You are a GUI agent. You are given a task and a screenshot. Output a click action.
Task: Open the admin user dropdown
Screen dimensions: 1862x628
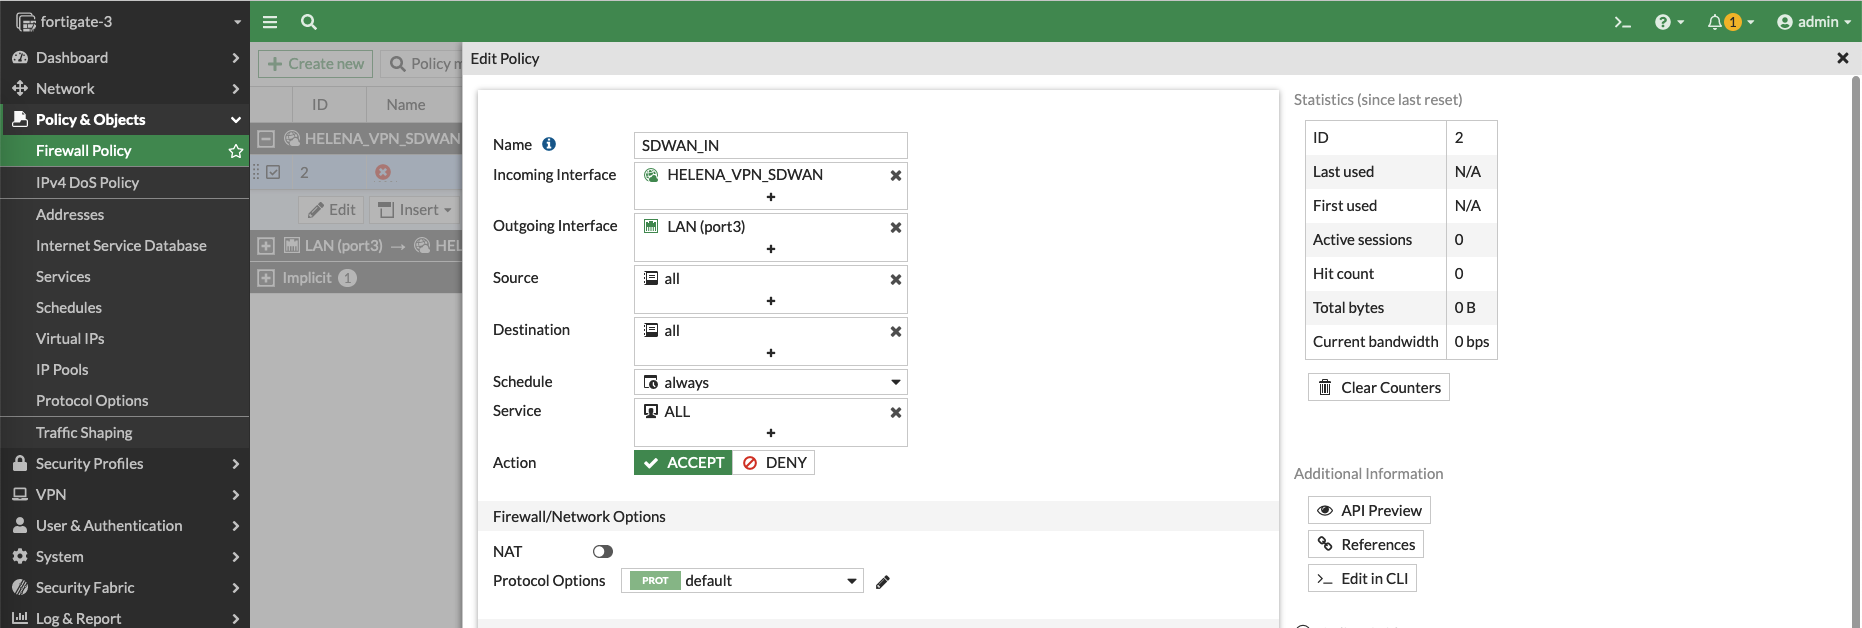(x=1813, y=22)
